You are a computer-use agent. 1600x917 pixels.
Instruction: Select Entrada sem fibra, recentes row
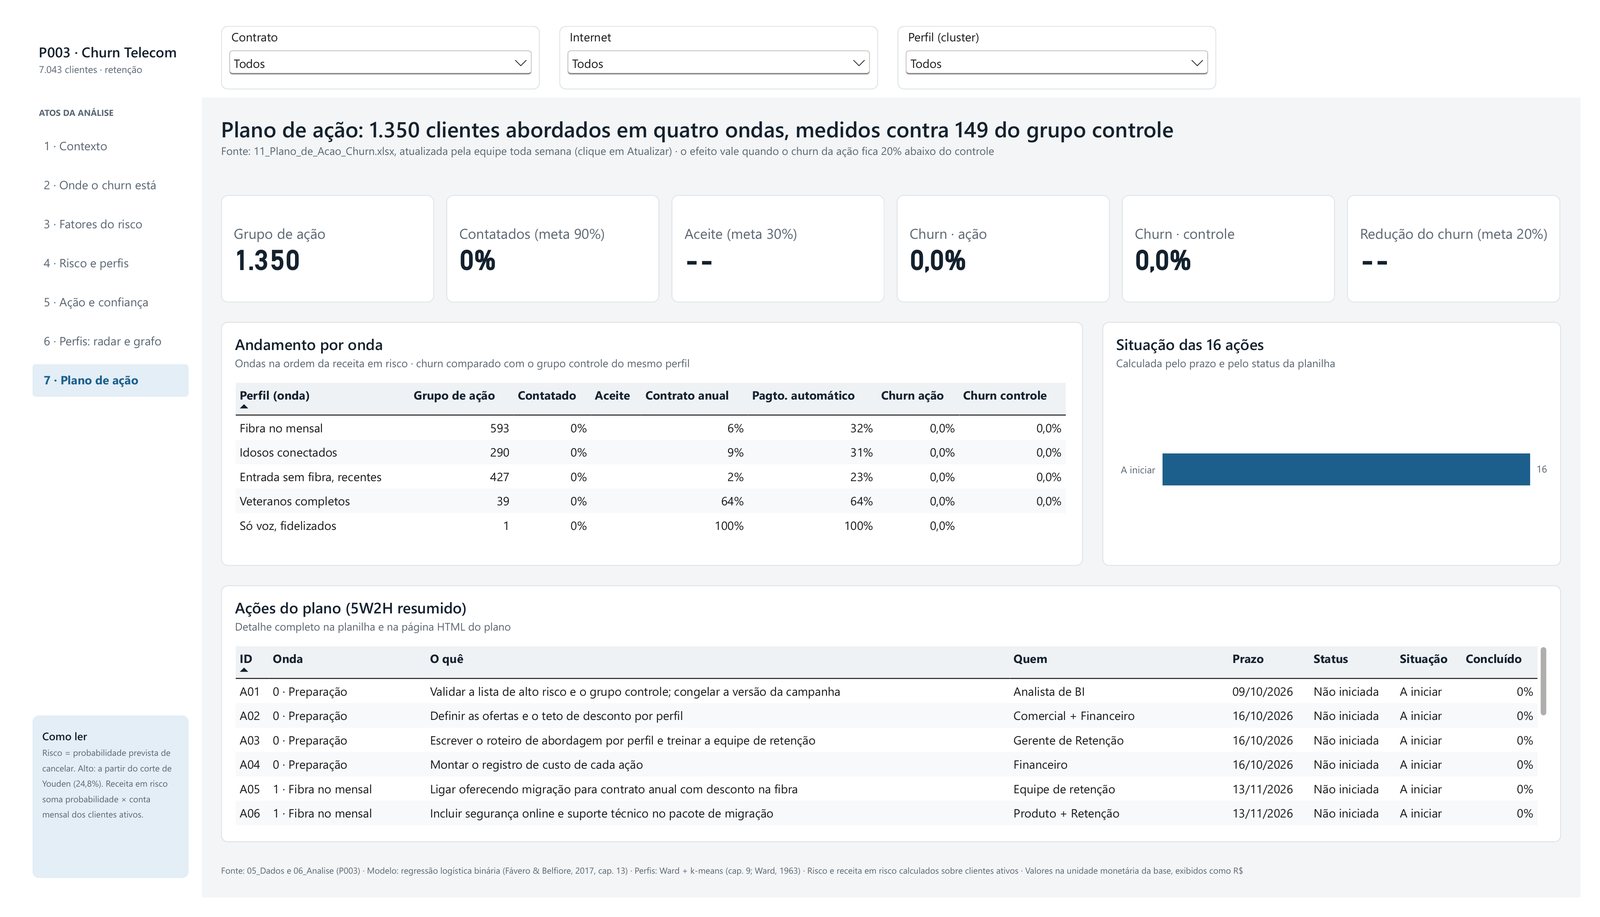coord(650,477)
